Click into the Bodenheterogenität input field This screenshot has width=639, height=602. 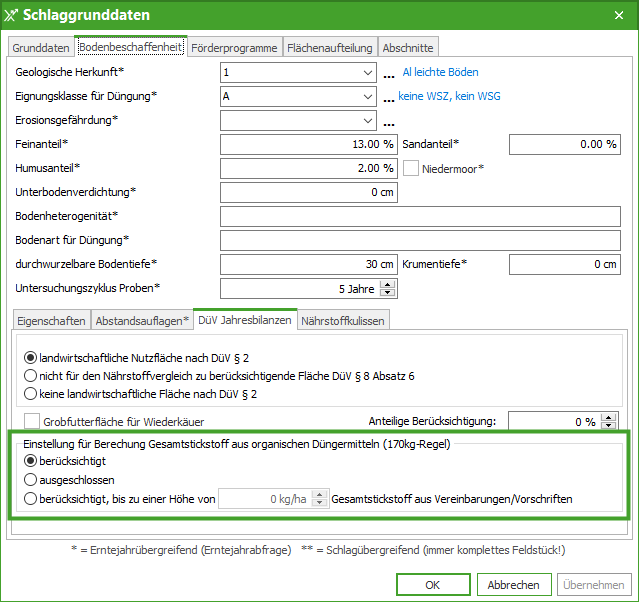tap(420, 216)
